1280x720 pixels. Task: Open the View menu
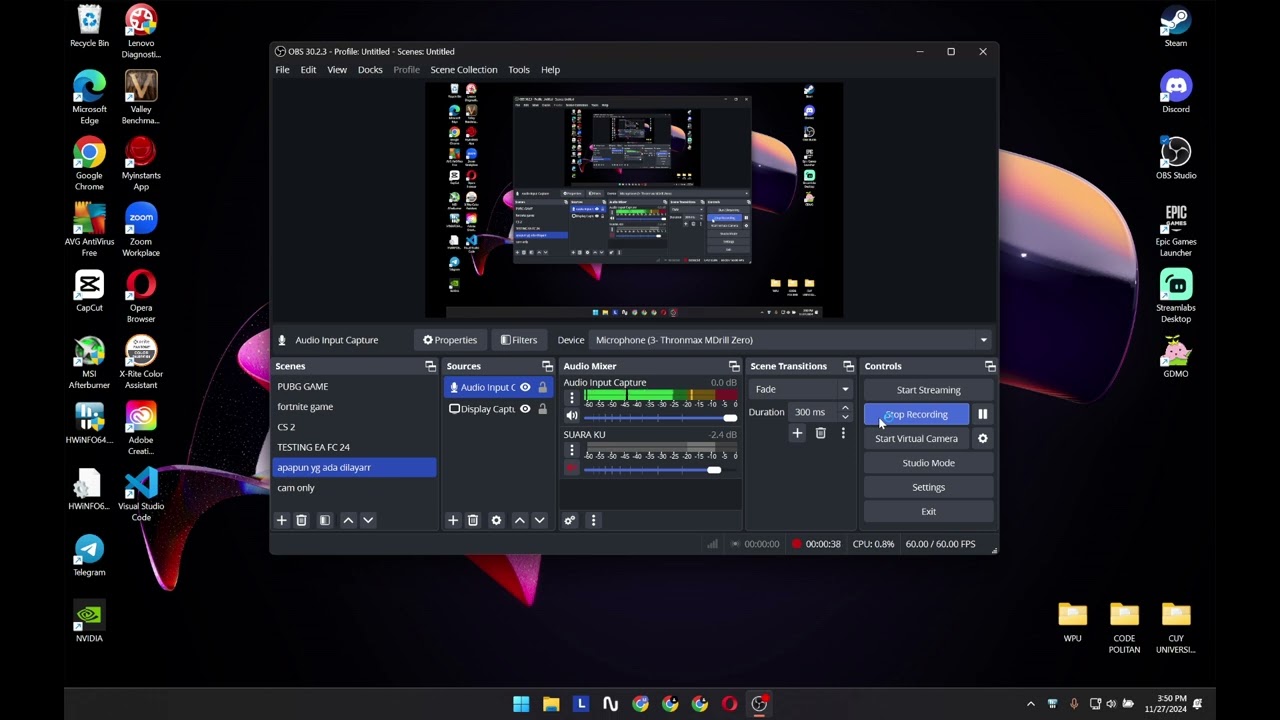[x=337, y=70]
